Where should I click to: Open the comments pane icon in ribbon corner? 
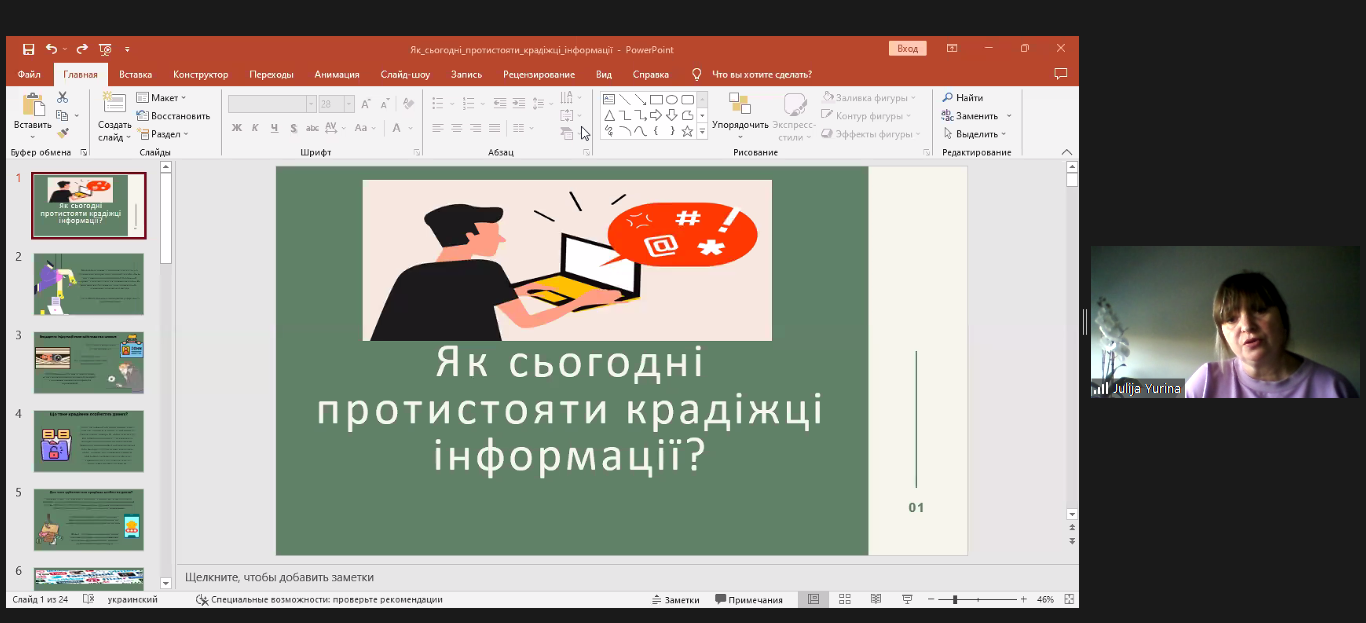pos(1061,74)
